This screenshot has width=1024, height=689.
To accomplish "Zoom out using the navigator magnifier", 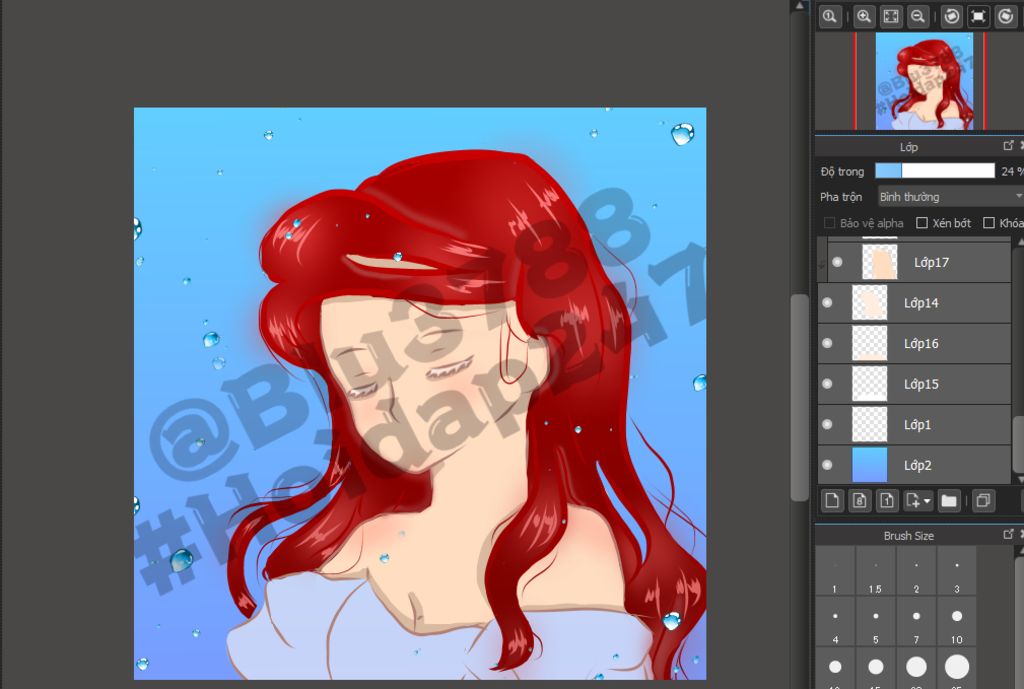I will 918,16.
